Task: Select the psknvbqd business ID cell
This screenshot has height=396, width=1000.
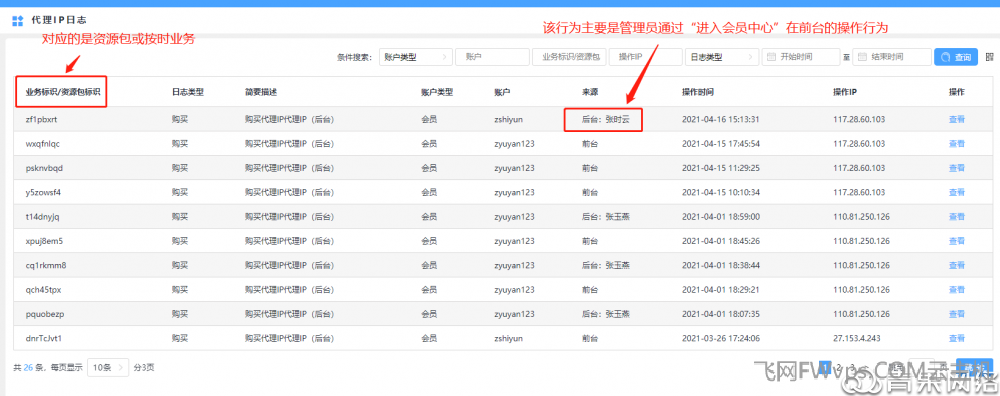Action: point(44,168)
